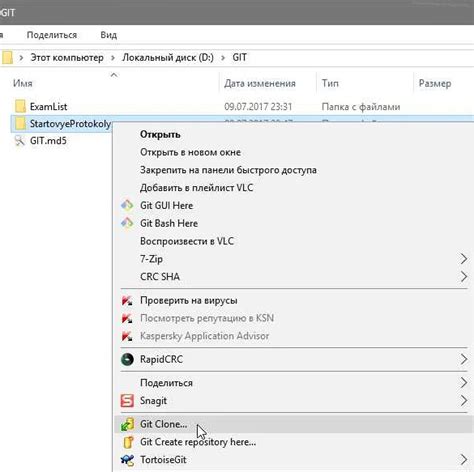Image resolution: width=474 pixels, height=472 pixels.
Task: Click the Snagit red S icon
Action: pyautogui.click(x=127, y=400)
